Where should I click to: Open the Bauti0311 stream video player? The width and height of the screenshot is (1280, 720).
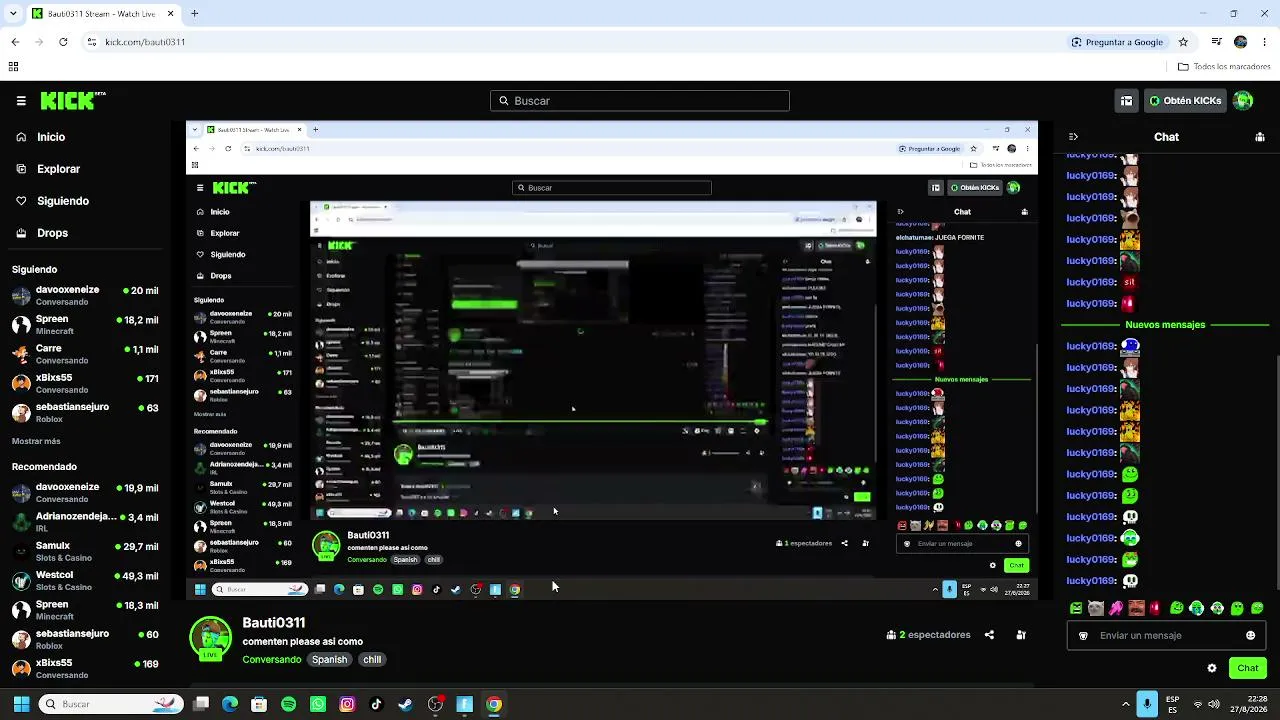(x=612, y=361)
